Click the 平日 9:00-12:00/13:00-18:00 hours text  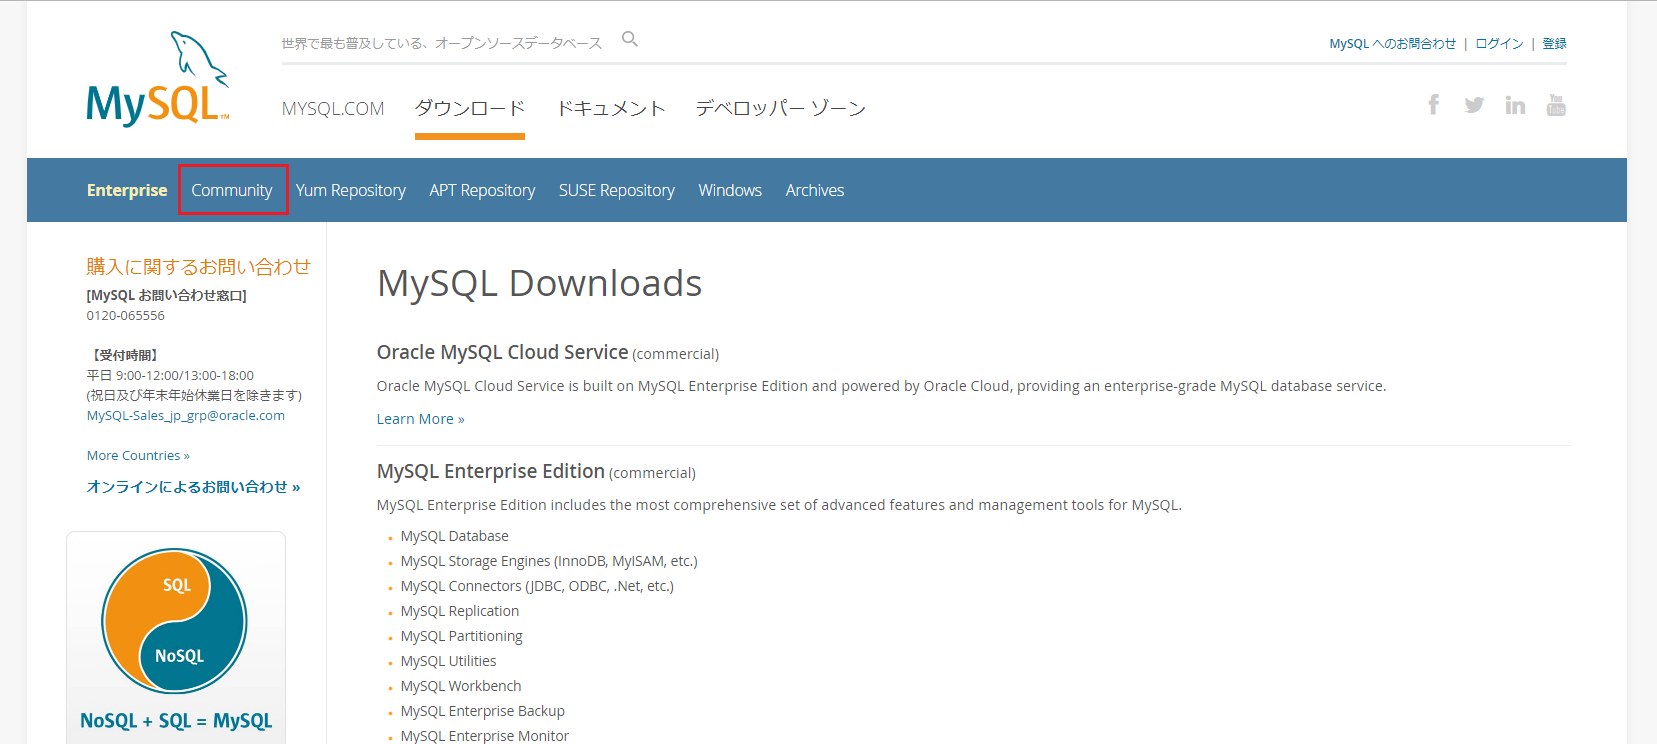click(x=170, y=375)
